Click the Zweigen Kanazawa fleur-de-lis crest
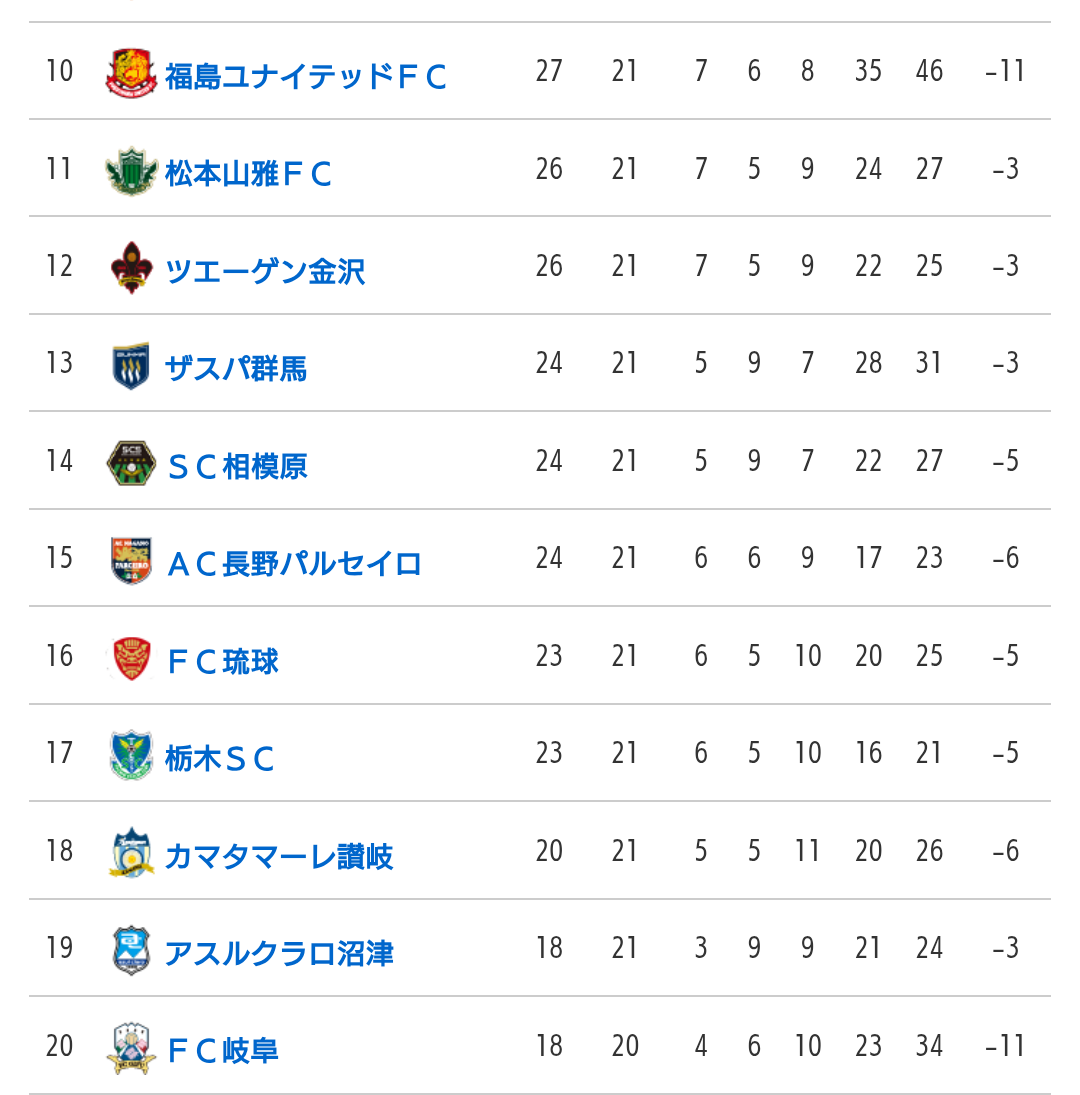 click(x=131, y=268)
